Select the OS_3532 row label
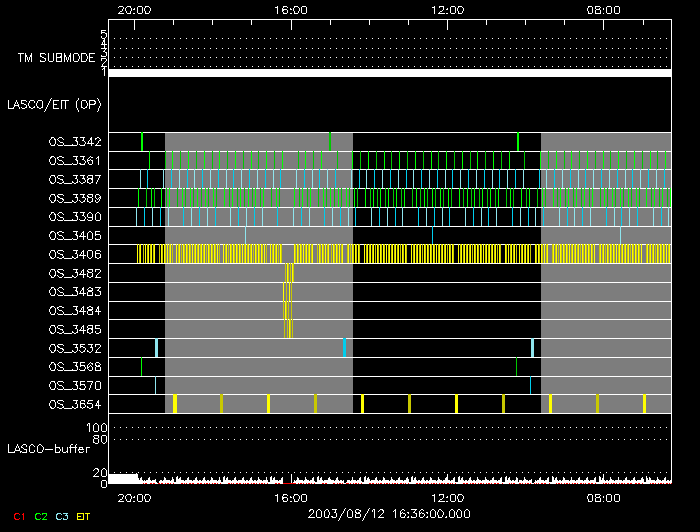The height and width of the screenshot is (532, 700). tap(75, 348)
